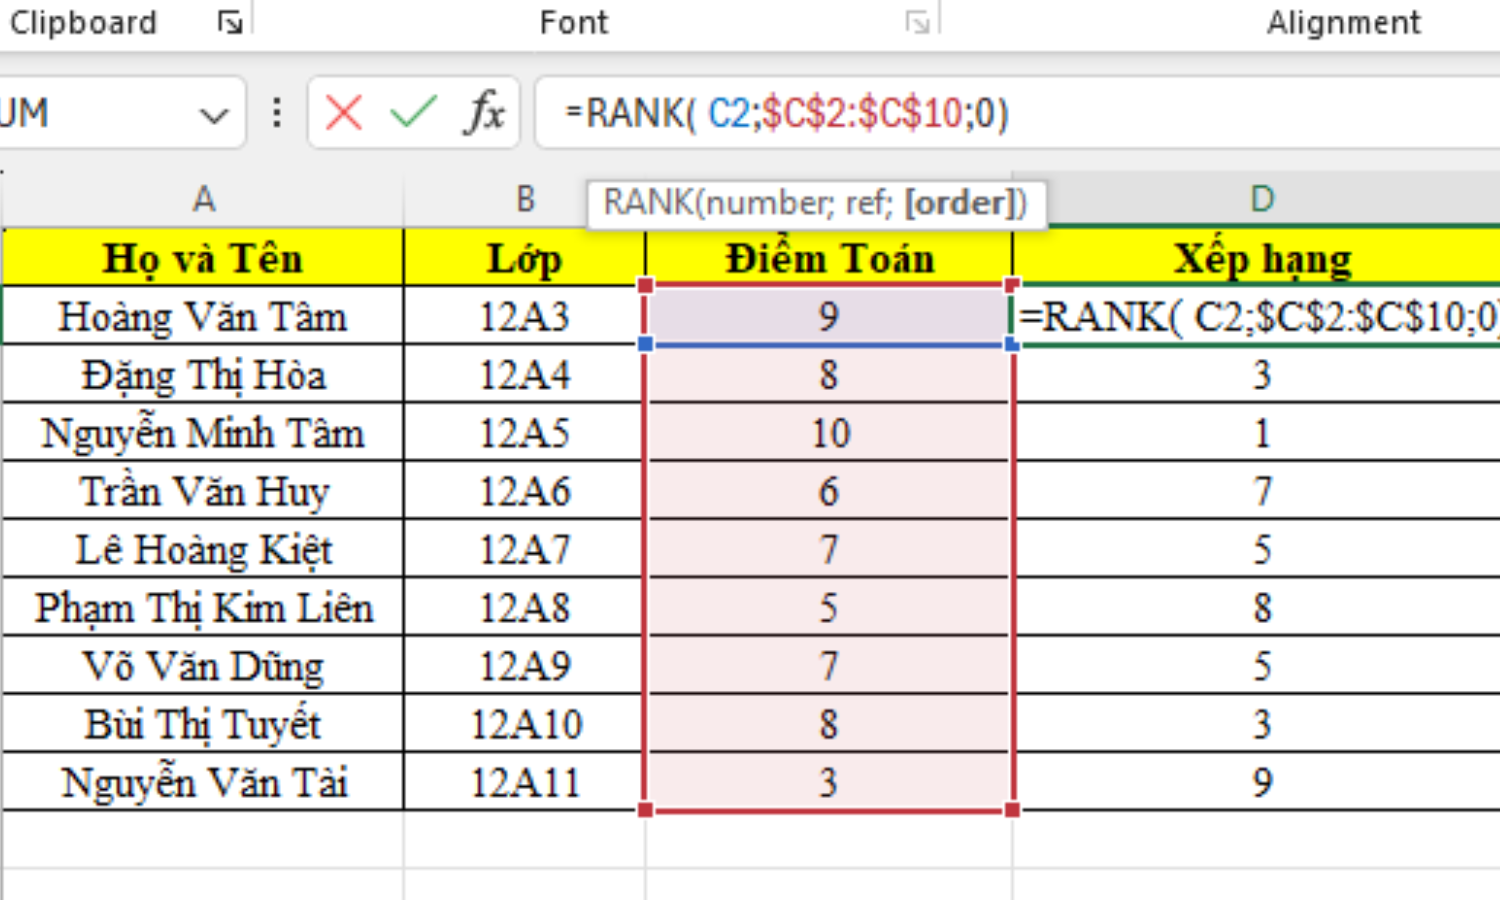Select rank cell 8 for Phạm Thị Kim Liên
The width and height of the screenshot is (1500, 900).
(x=1258, y=607)
